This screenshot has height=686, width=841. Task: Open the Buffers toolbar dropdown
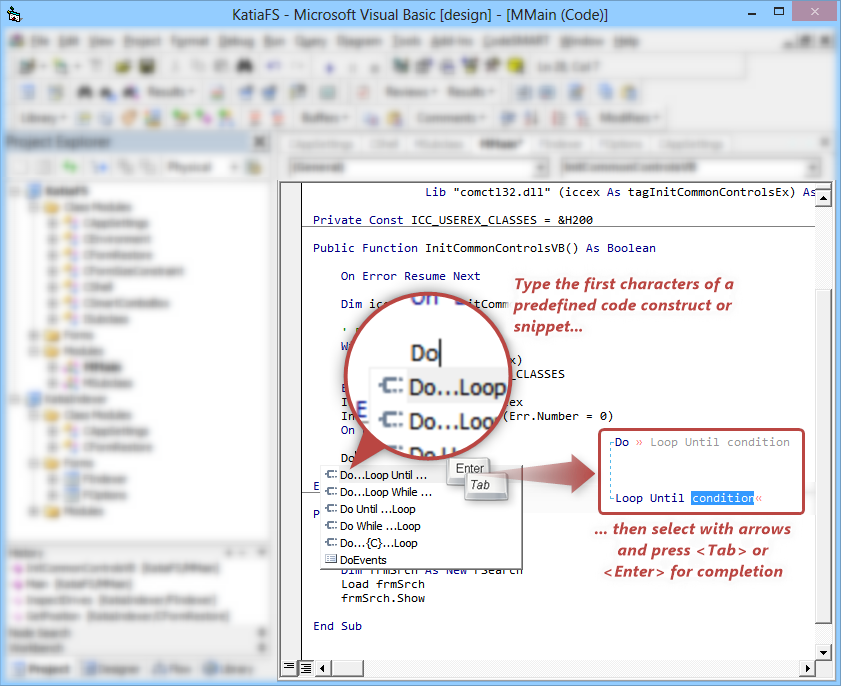click(x=324, y=117)
